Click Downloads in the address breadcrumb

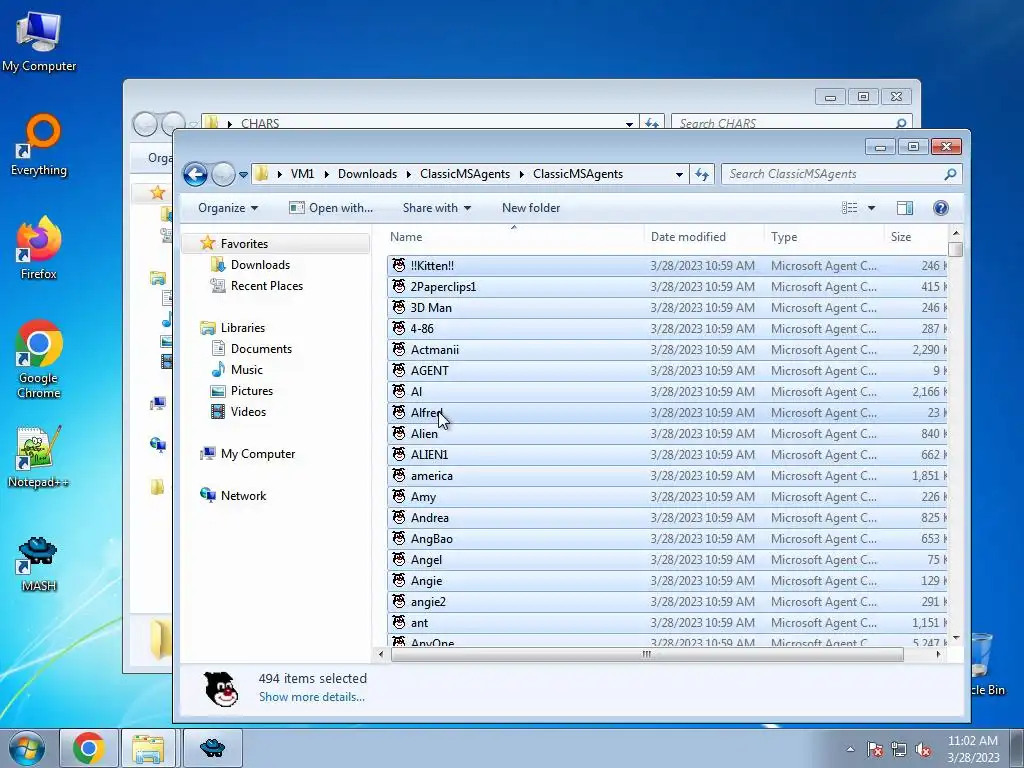click(x=367, y=174)
